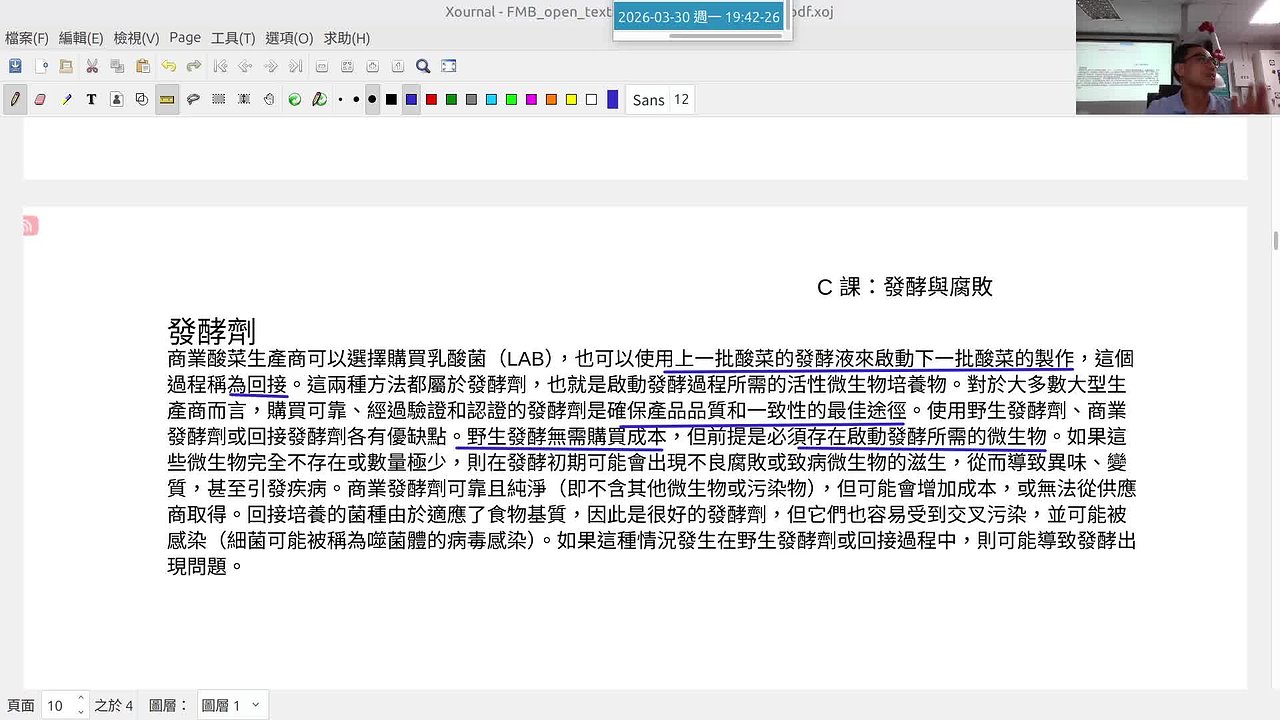The image size is (1280, 720).
Task: Restore default tool options (green icon)
Action: (x=295, y=99)
